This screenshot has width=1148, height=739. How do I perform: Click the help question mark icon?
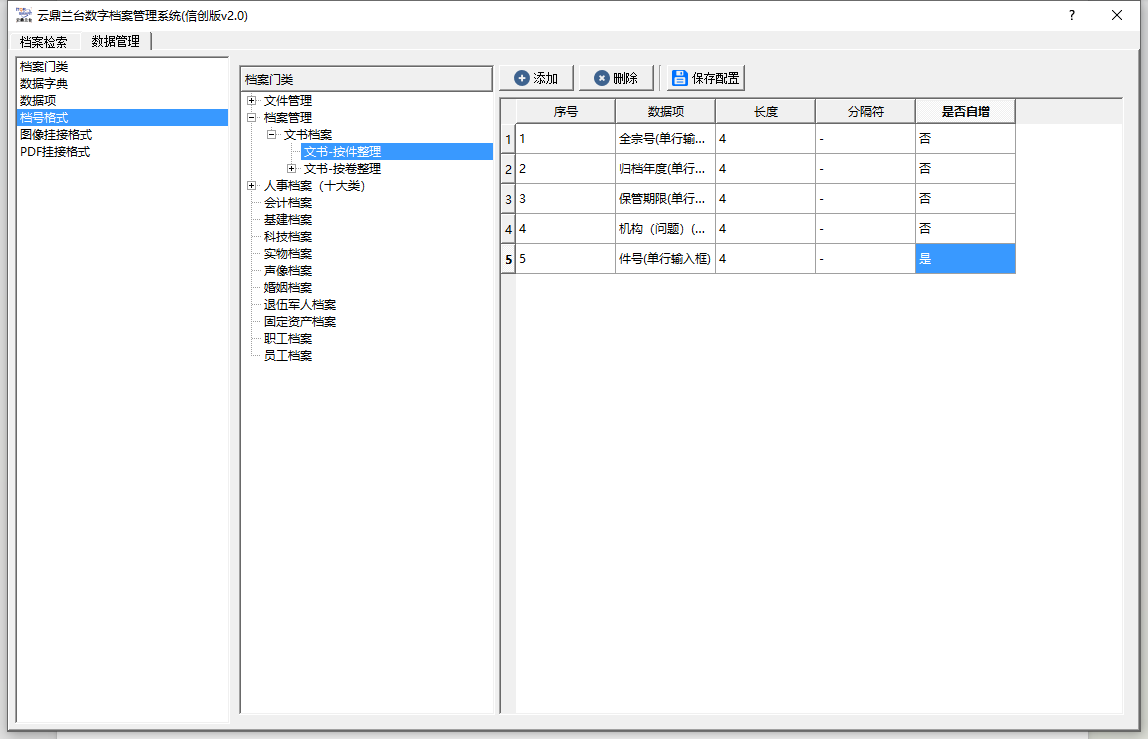coord(1072,15)
